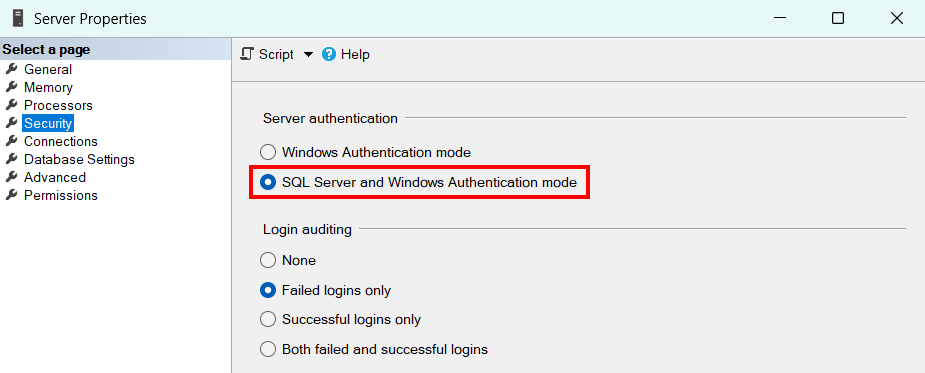
Task: Select Both failed and successful logins
Action: 268,349
